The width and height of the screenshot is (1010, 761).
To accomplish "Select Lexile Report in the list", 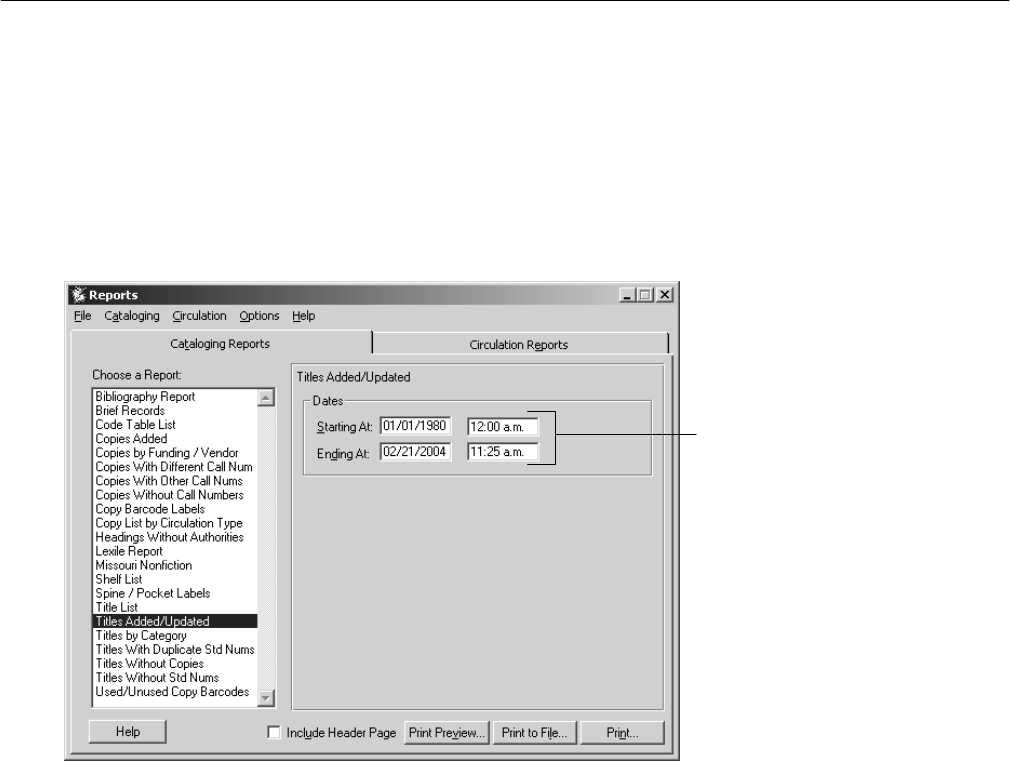I will point(175,552).
